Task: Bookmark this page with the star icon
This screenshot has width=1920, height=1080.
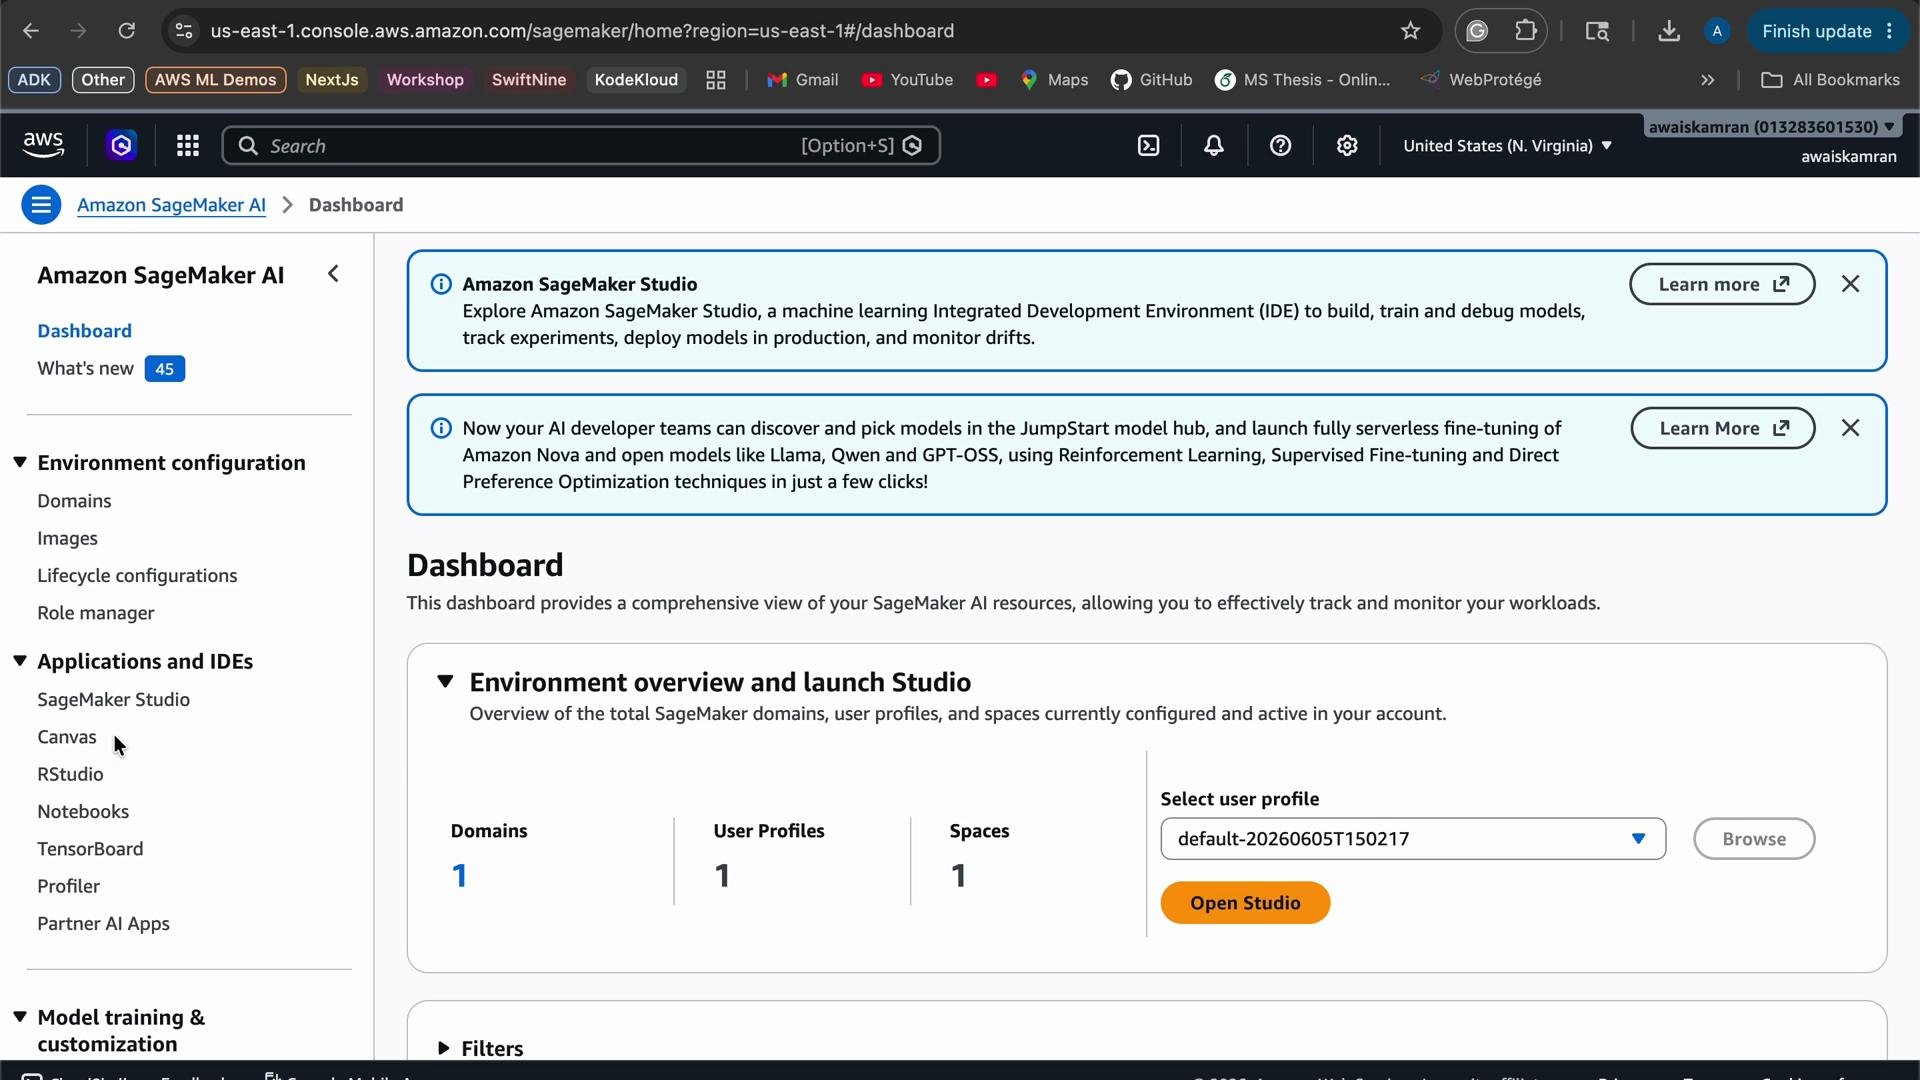Action: pyautogui.click(x=1410, y=31)
